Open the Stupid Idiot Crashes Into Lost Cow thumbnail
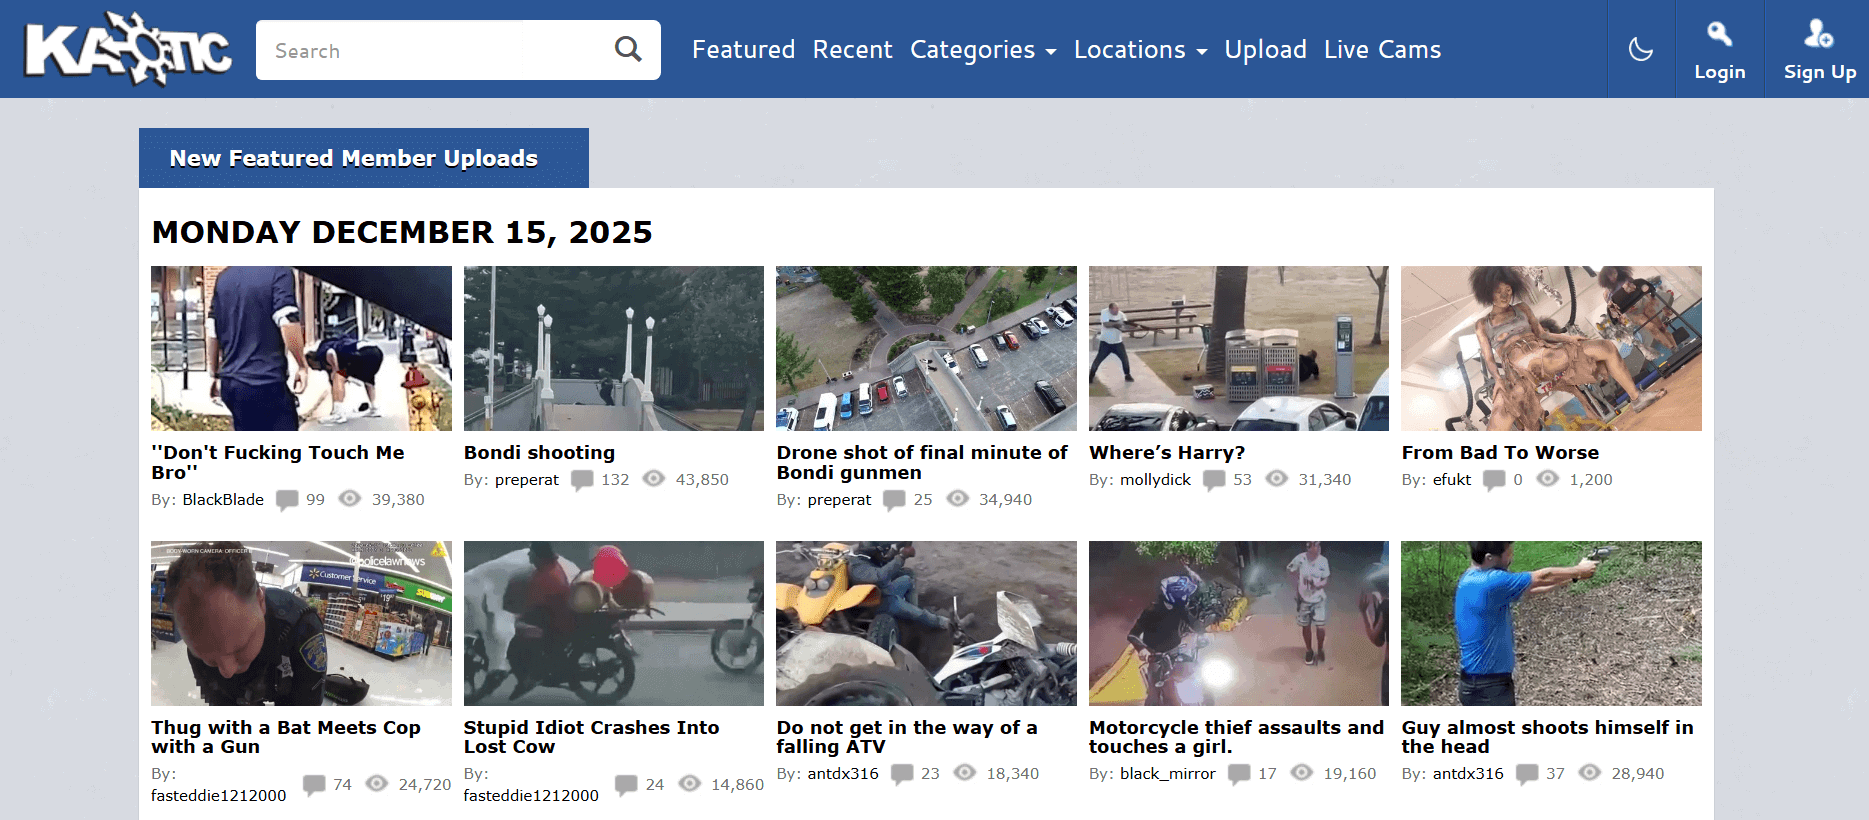Image resolution: width=1869 pixels, height=820 pixels. [x=613, y=623]
